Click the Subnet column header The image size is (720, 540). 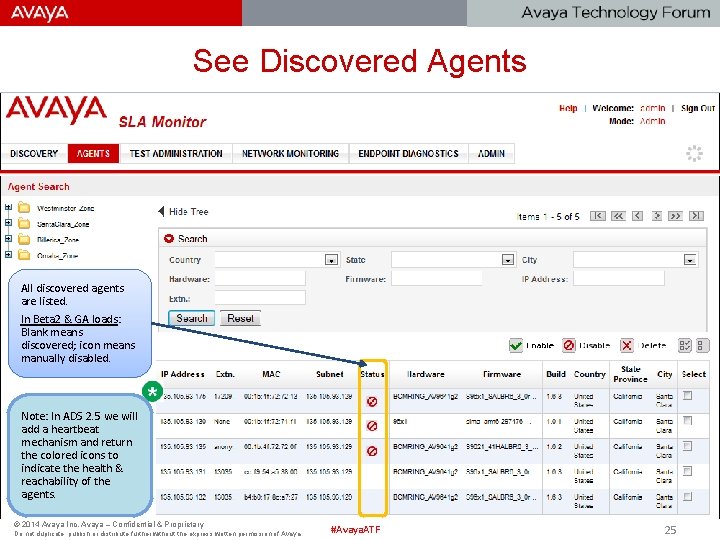click(330, 374)
